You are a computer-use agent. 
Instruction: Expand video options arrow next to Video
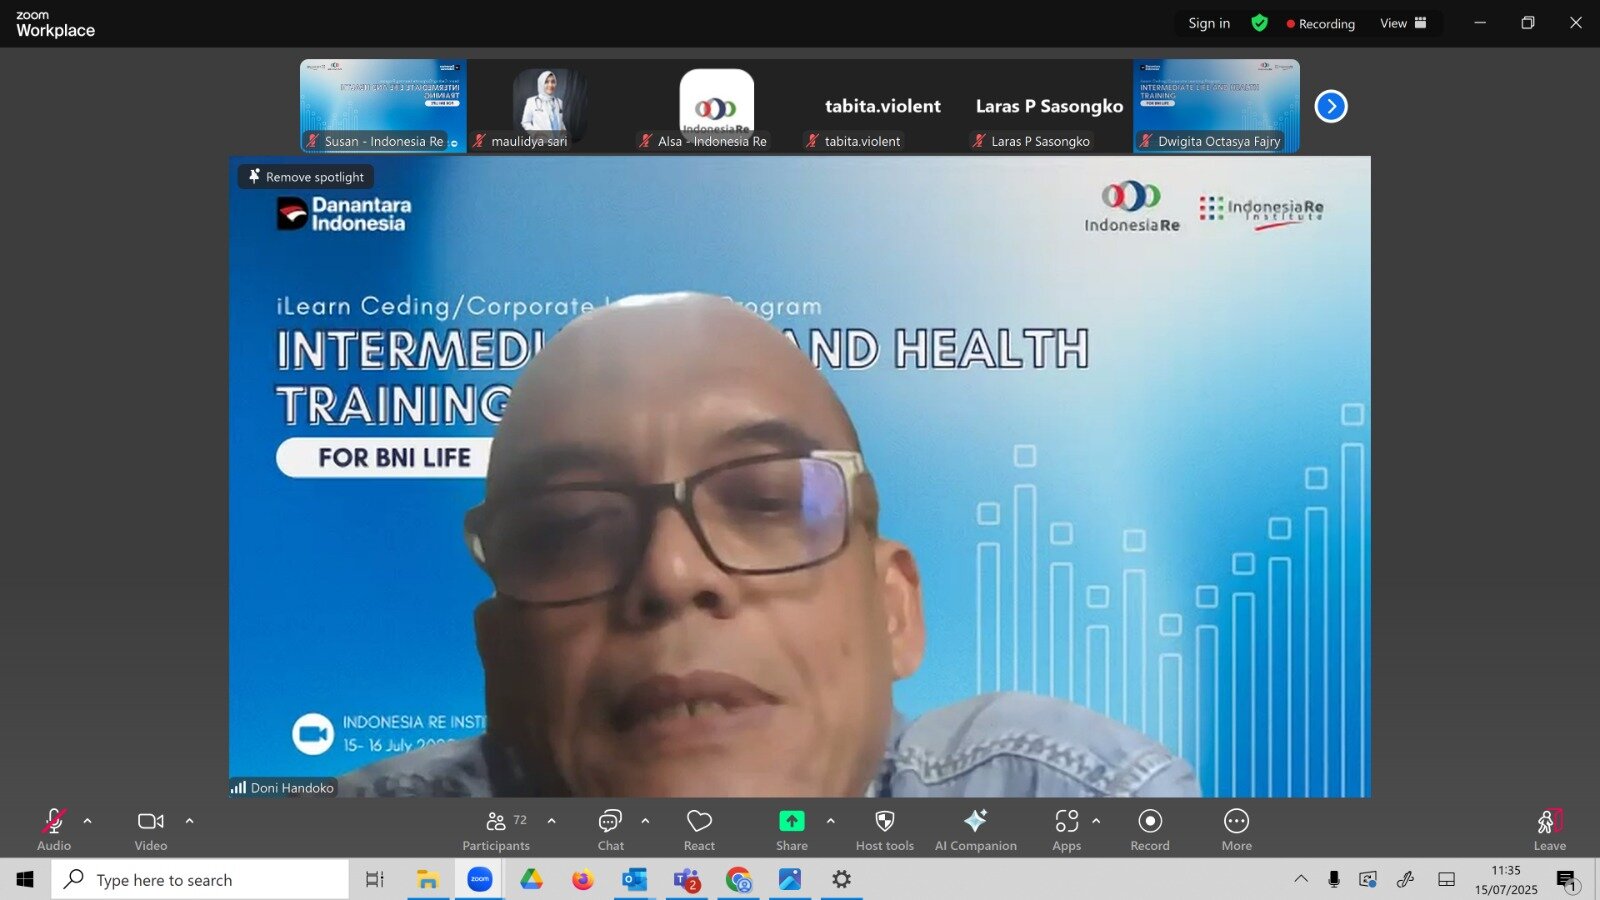pyautogui.click(x=190, y=821)
